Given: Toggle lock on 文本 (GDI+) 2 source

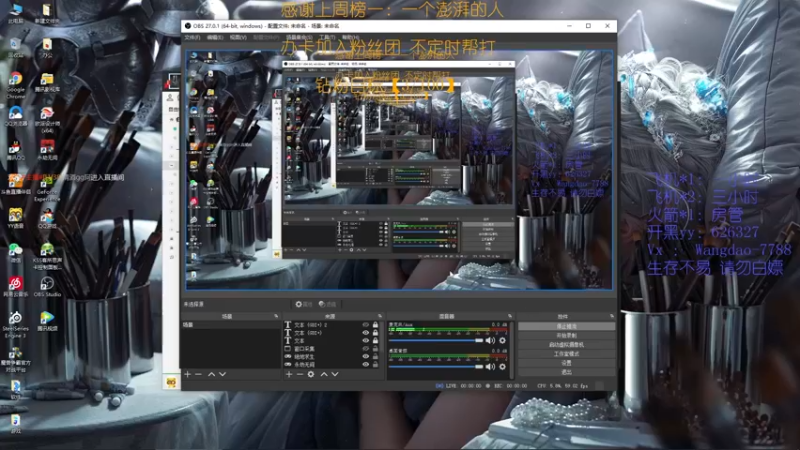Looking at the screenshot, I should point(376,324).
